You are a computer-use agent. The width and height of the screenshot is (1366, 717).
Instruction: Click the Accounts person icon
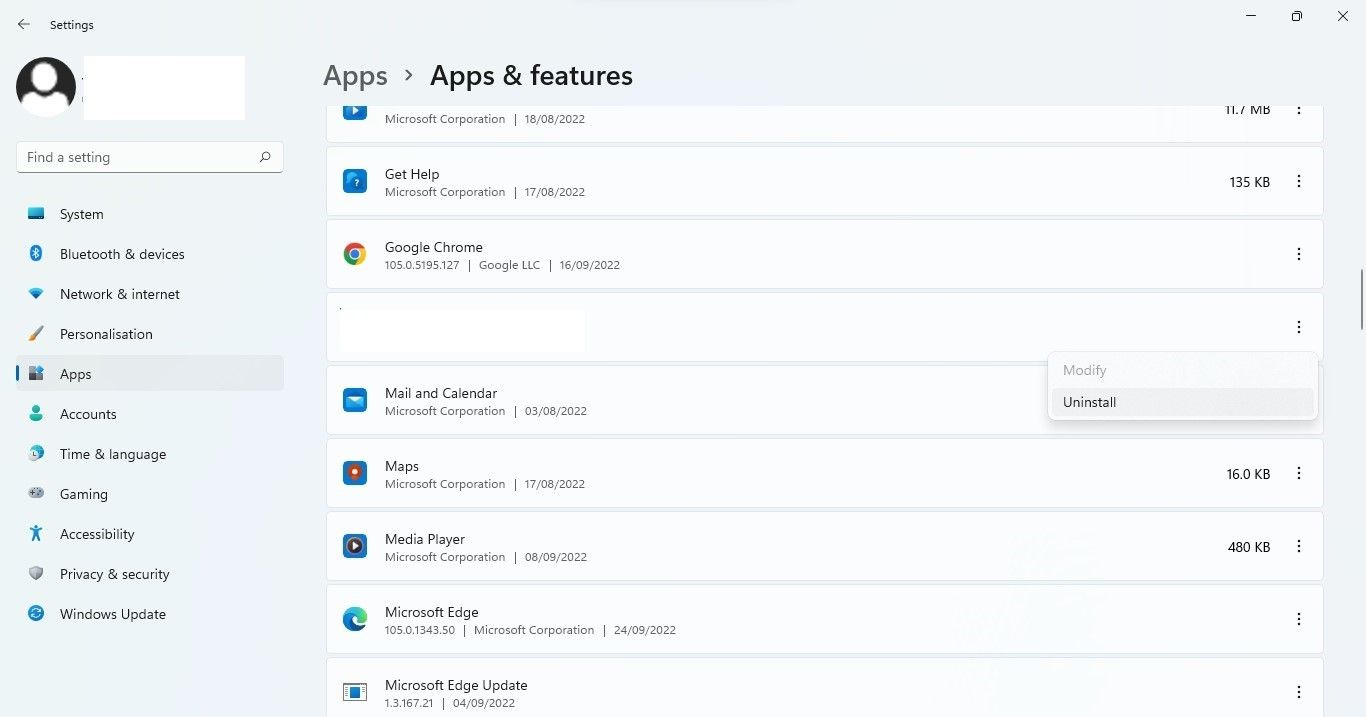(x=36, y=414)
